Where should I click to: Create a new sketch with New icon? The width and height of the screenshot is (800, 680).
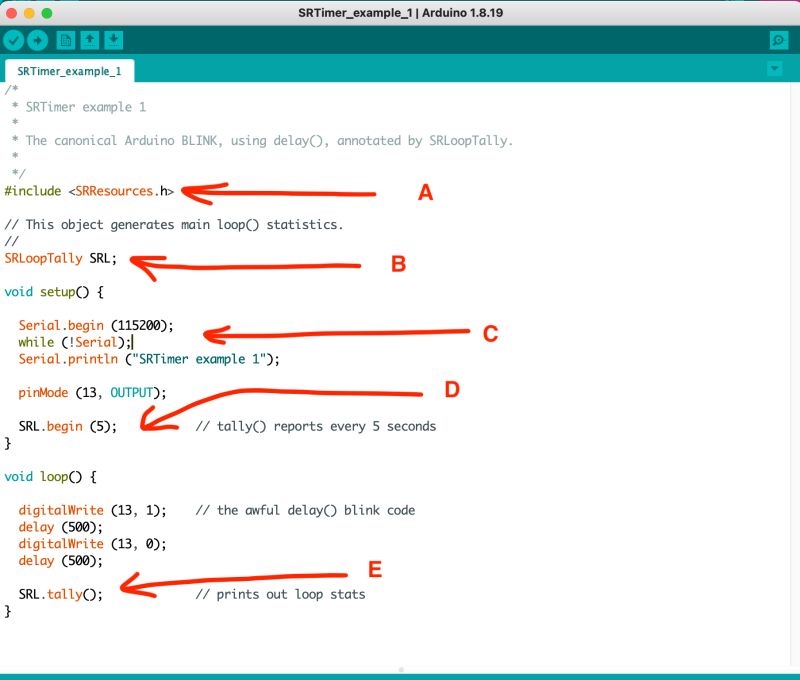pyautogui.click(x=66, y=40)
